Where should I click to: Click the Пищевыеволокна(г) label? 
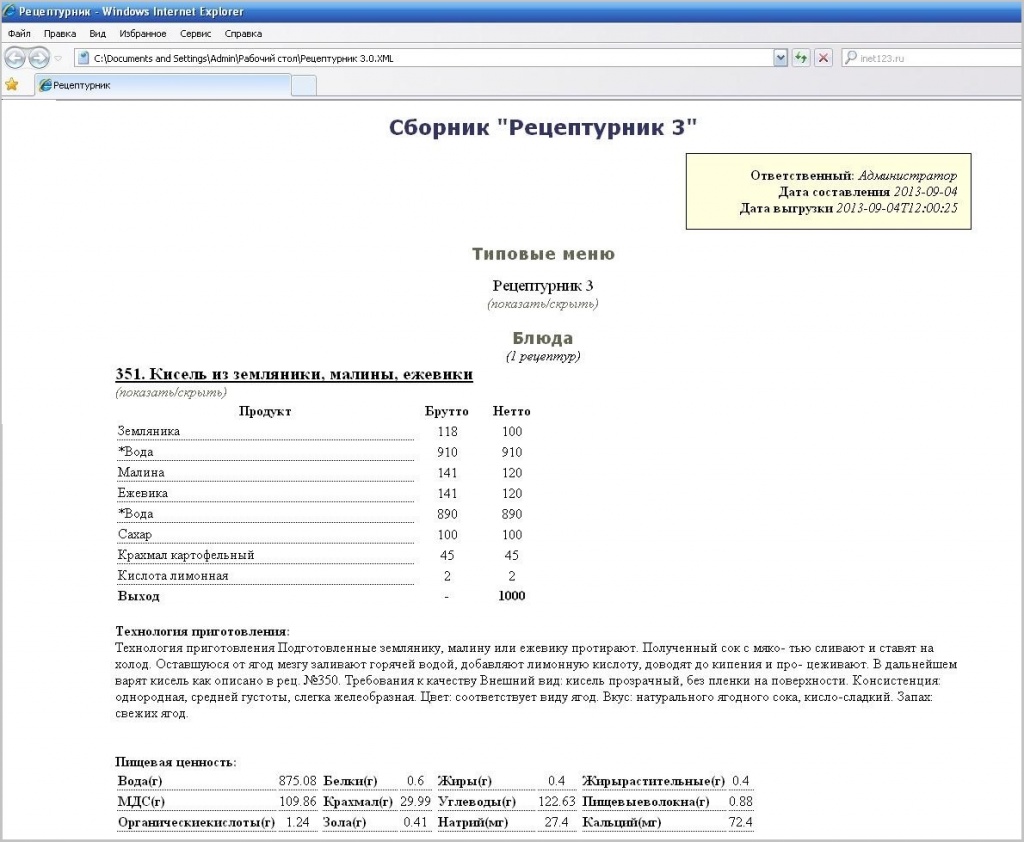click(646, 802)
